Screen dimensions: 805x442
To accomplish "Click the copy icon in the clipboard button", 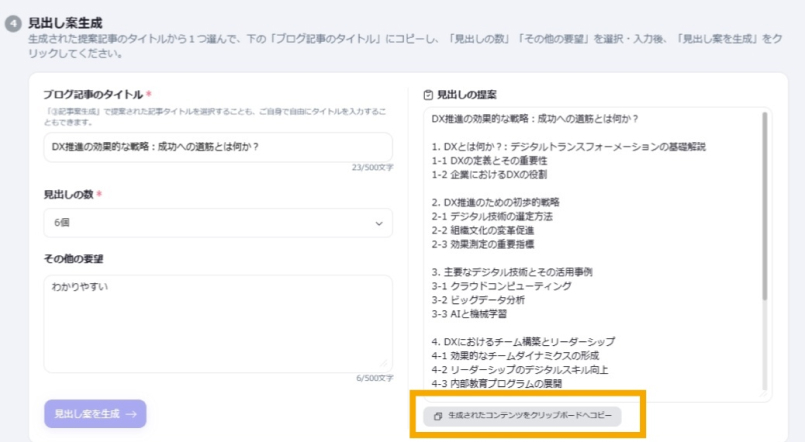I will 437,415.
